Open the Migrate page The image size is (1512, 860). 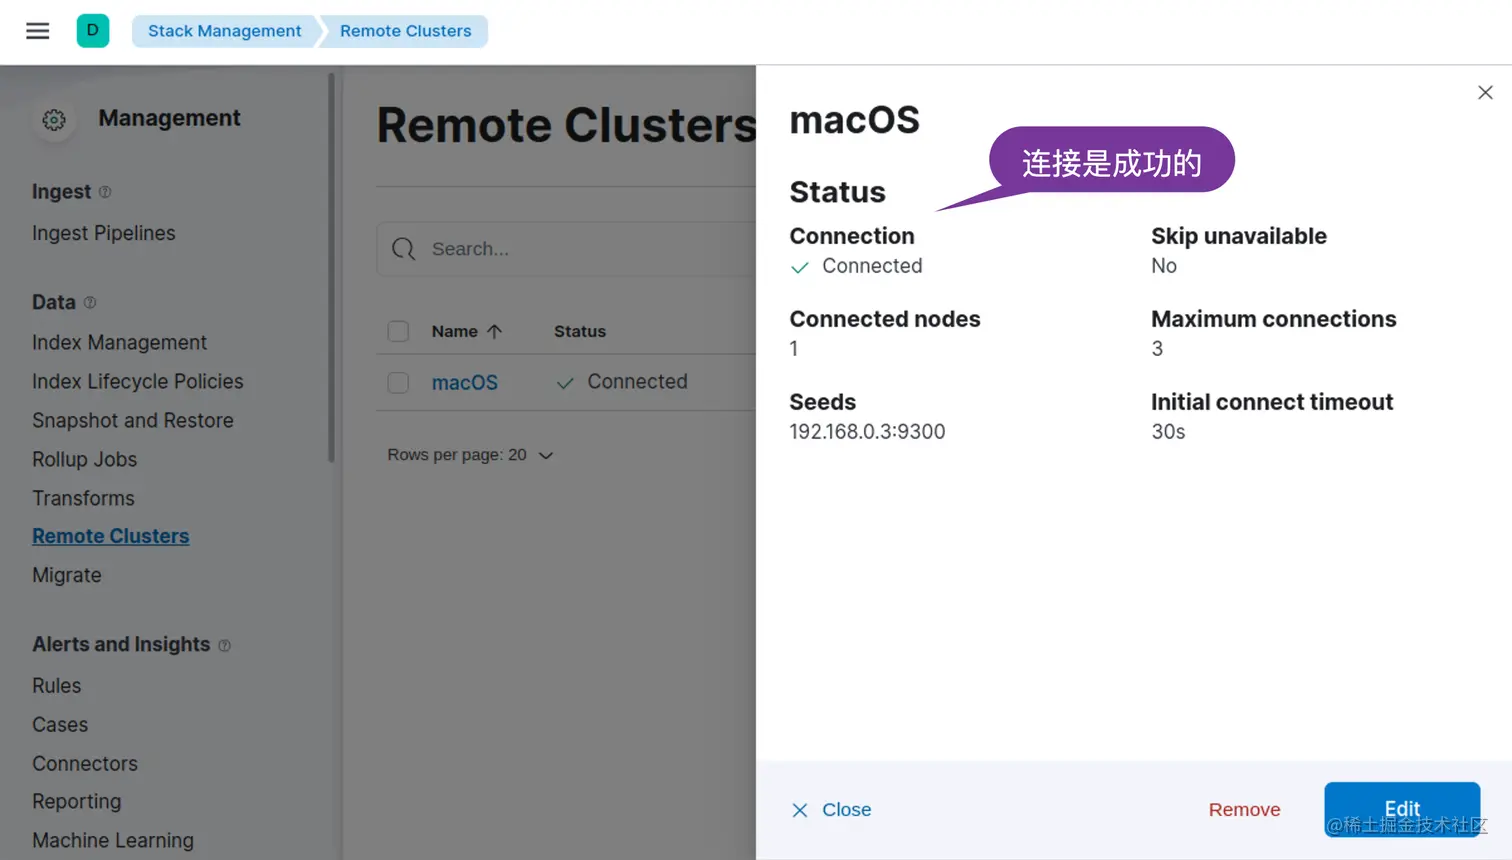[67, 575]
